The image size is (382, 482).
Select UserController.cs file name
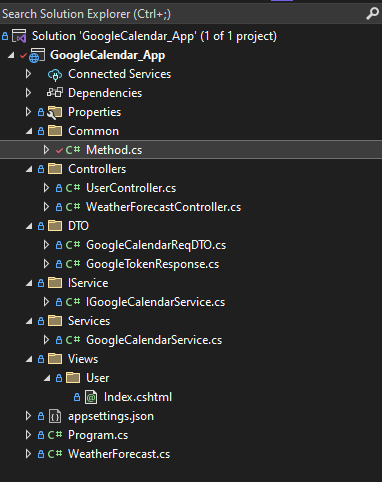[131, 188]
